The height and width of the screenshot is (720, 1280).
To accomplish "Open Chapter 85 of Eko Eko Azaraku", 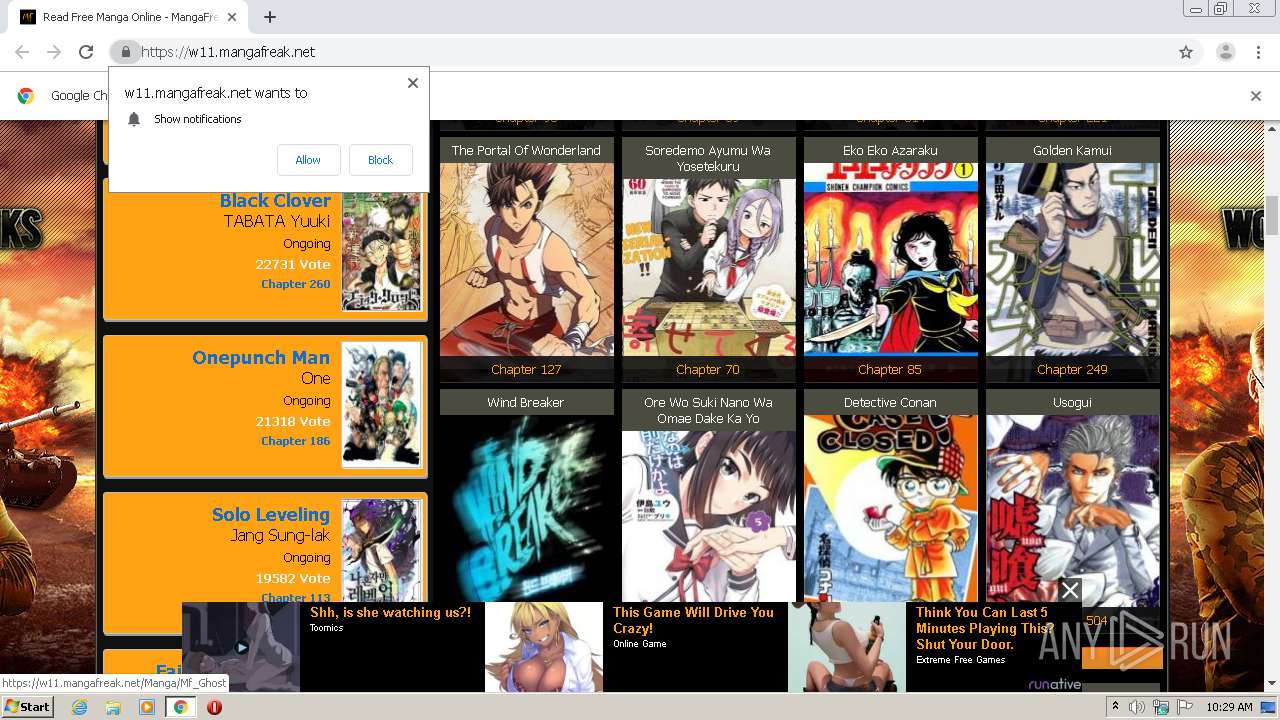I will point(890,369).
